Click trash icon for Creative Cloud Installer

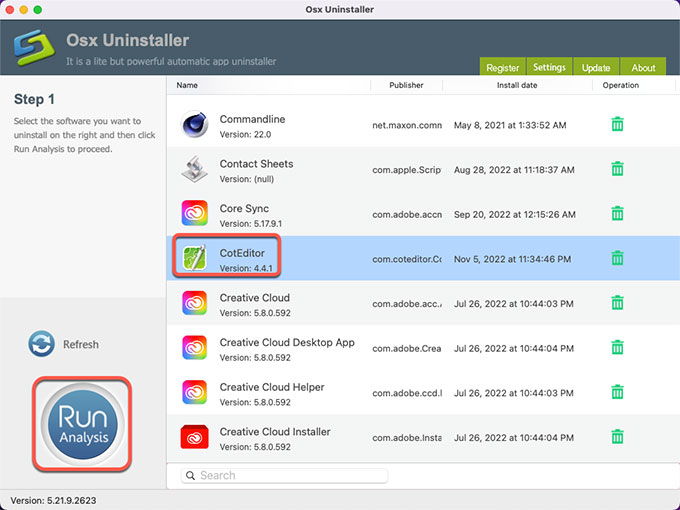click(618, 437)
